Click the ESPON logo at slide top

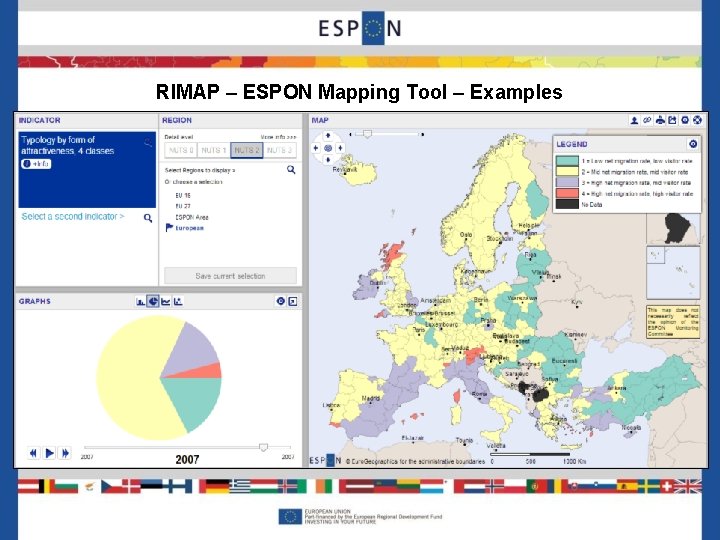click(x=360, y=28)
